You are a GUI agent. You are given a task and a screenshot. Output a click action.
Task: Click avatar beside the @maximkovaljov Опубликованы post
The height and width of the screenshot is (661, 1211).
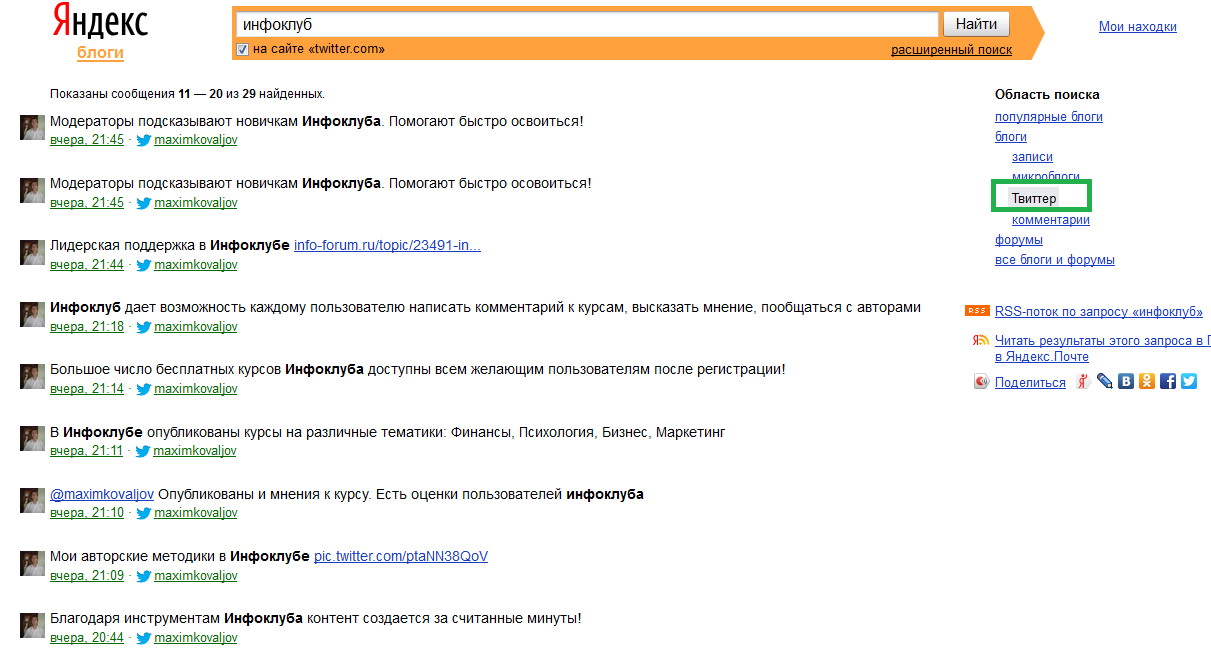[x=32, y=500]
